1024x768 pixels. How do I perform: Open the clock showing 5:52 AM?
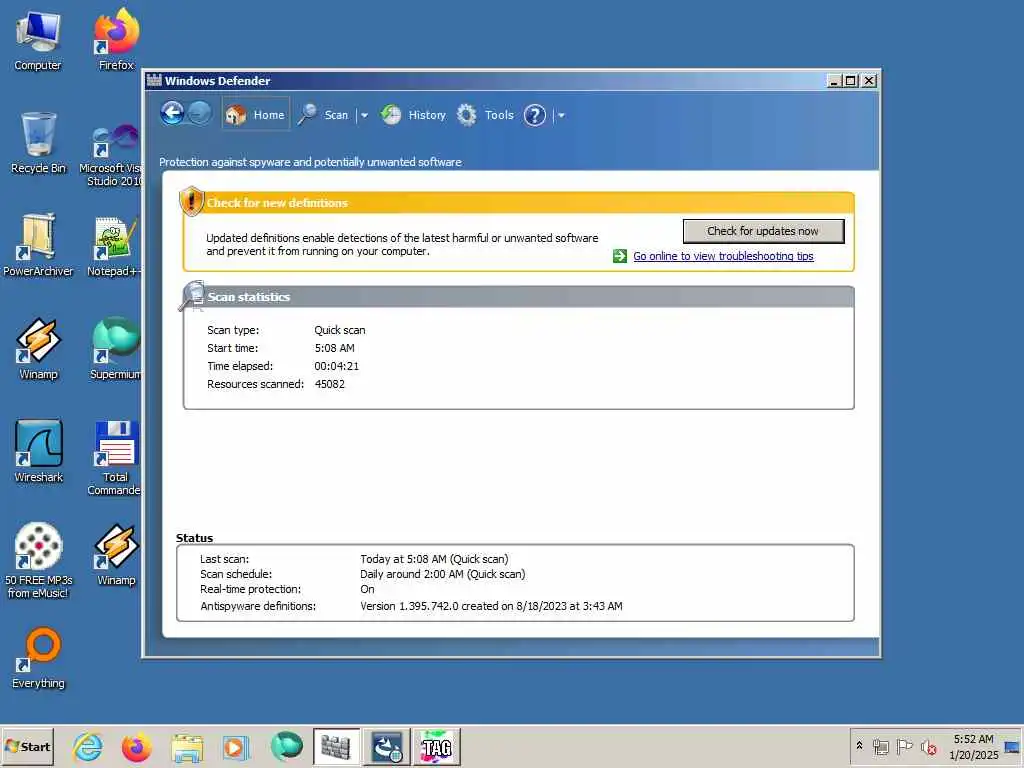point(973,746)
